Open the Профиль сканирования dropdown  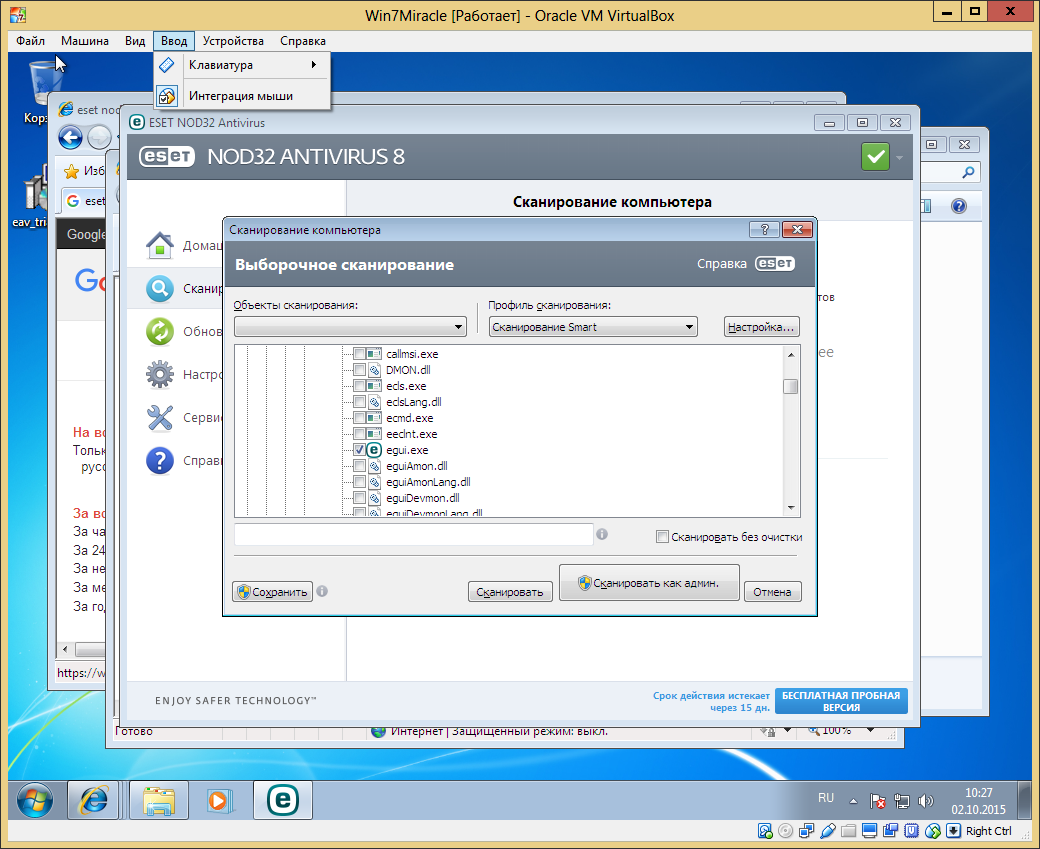[593, 326]
